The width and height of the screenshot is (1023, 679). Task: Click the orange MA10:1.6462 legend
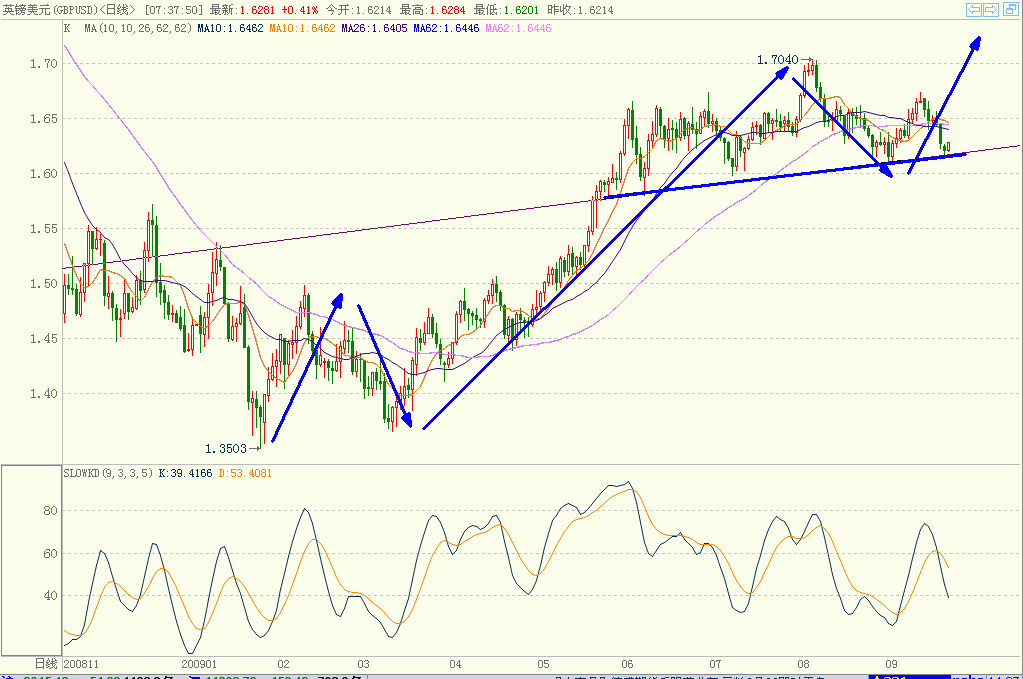(302, 28)
